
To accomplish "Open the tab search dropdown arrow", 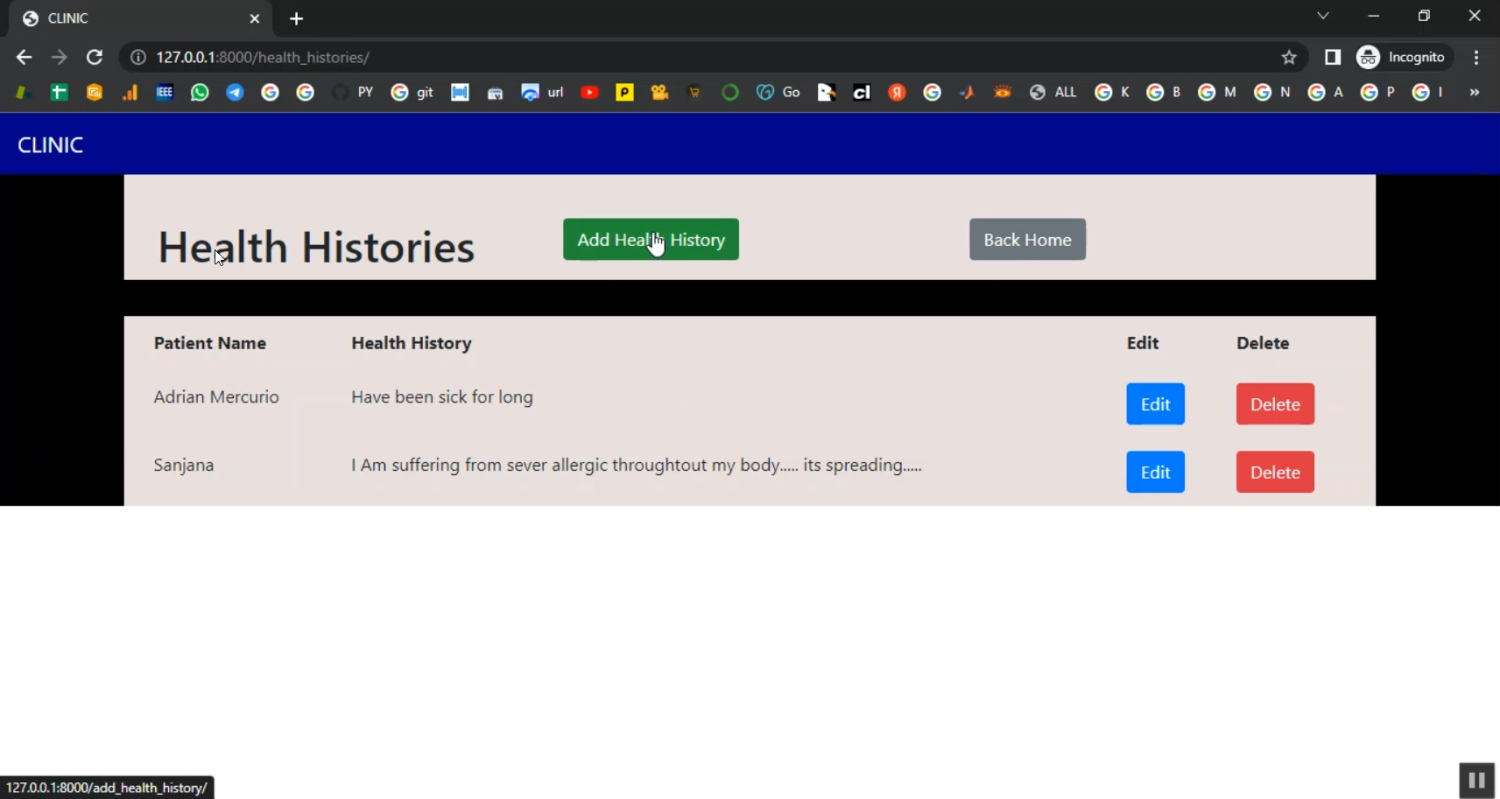I will (1323, 16).
